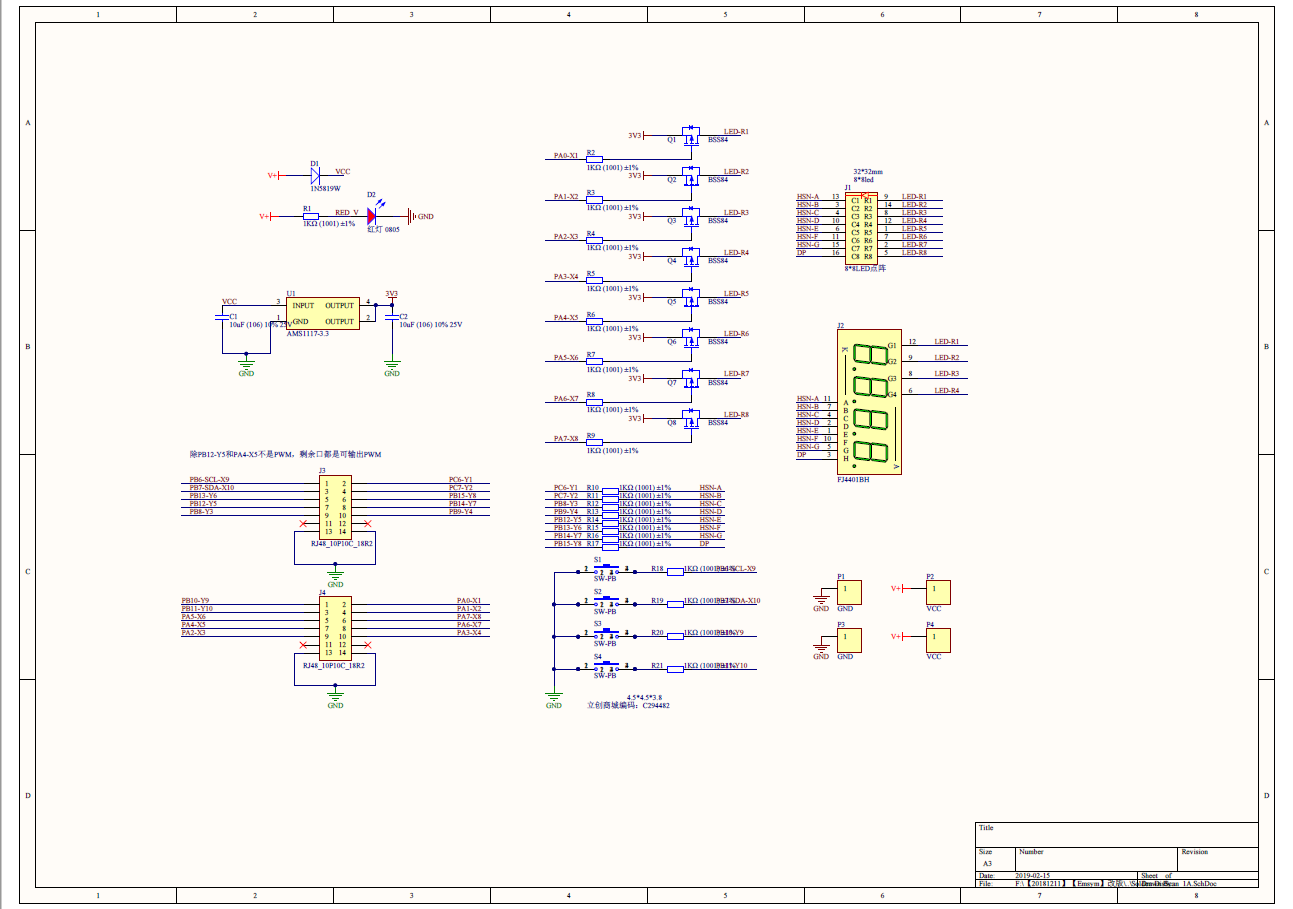Select the P3 GND pad box
The image size is (1293, 909).
[850, 640]
